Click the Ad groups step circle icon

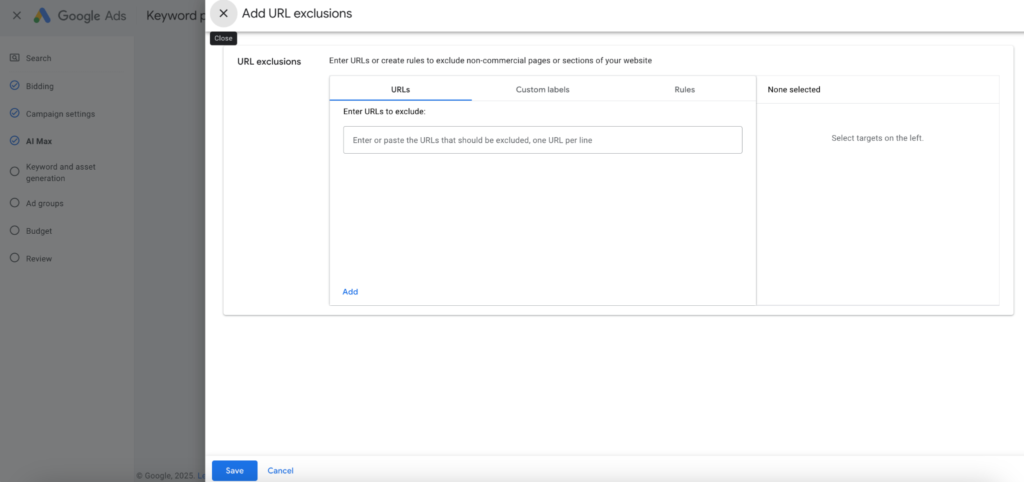tap(14, 203)
